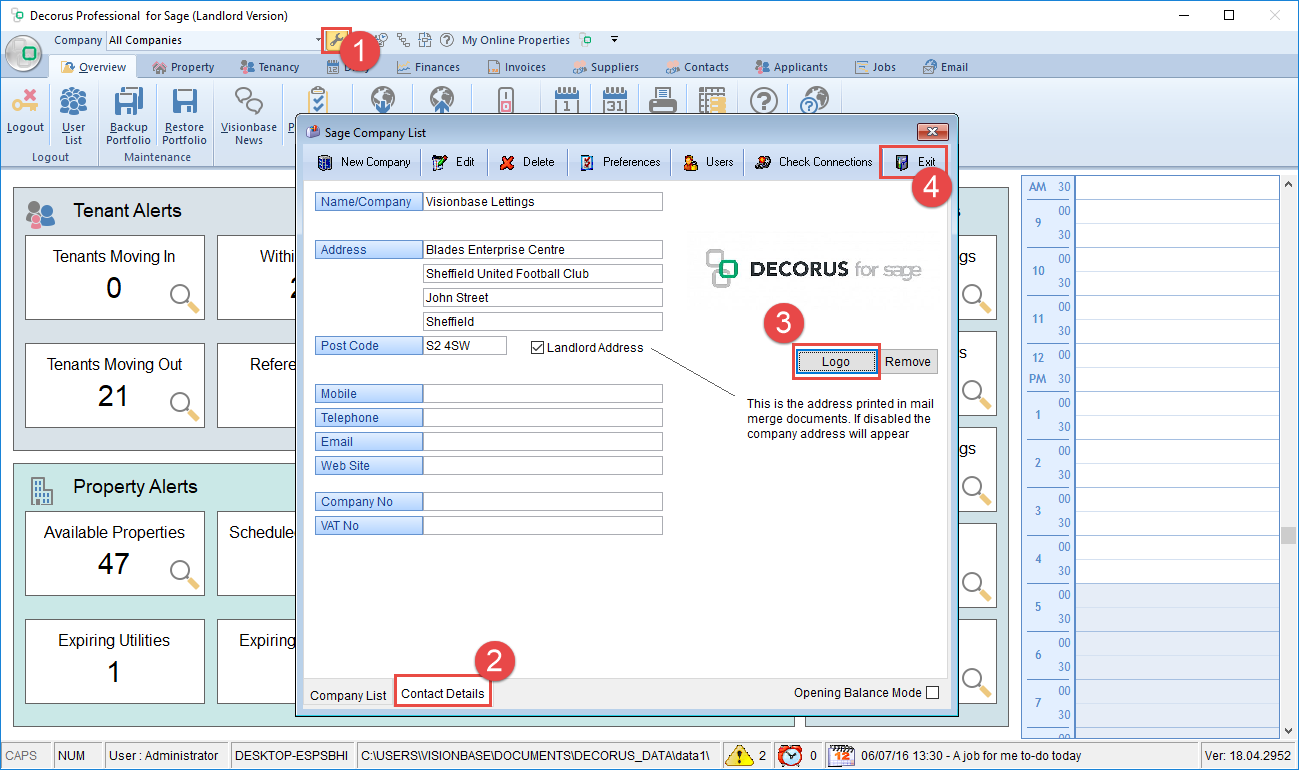Go to the Suppliers ribbon tab
Viewport: 1299px width, 770px height.
[x=606, y=67]
